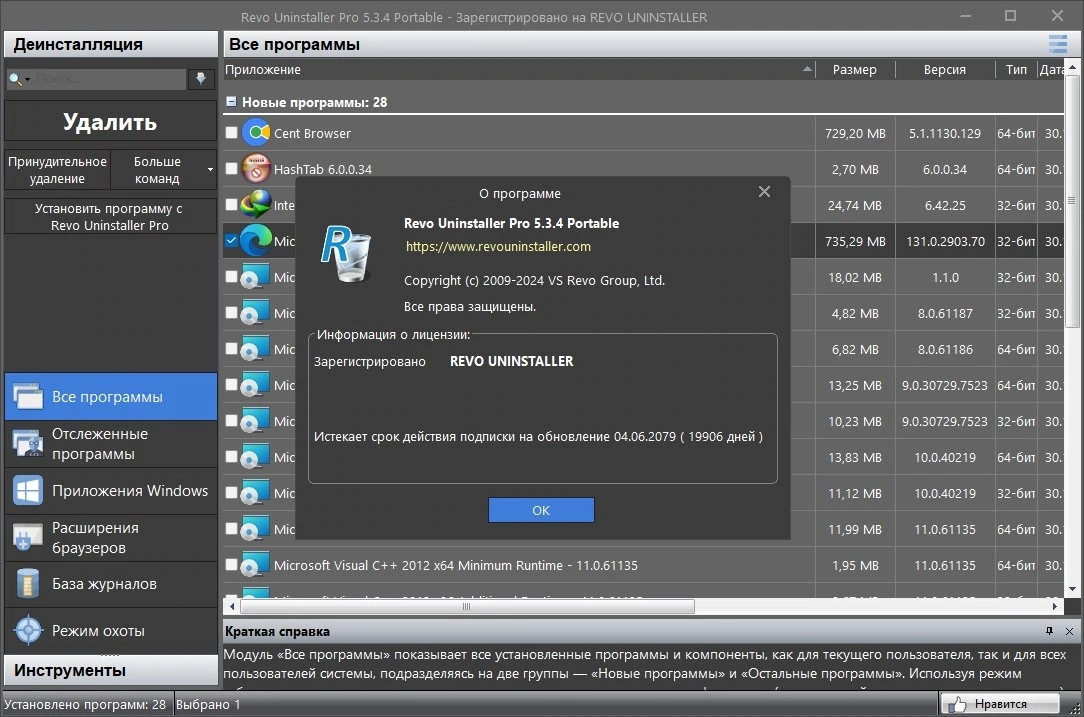Check the checkbox in 4,82 MB row
The image size is (1084, 717).
pyautogui.click(x=232, y=313)
